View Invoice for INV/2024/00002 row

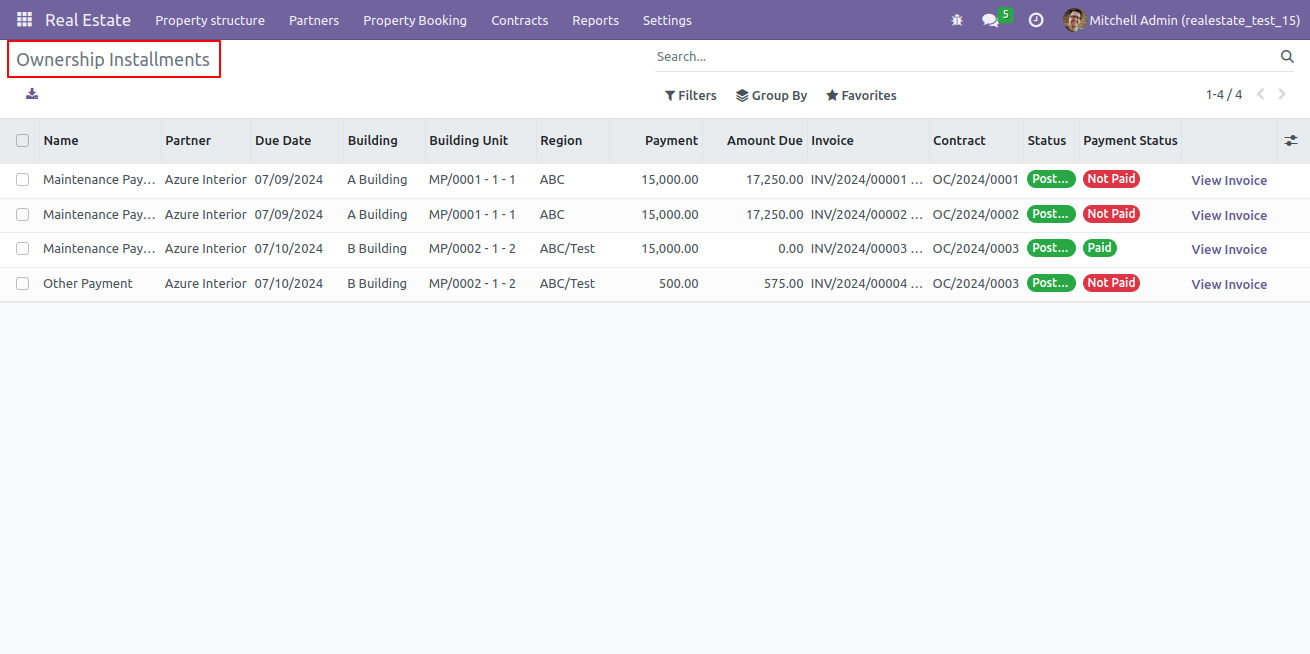pos(1229,216)
